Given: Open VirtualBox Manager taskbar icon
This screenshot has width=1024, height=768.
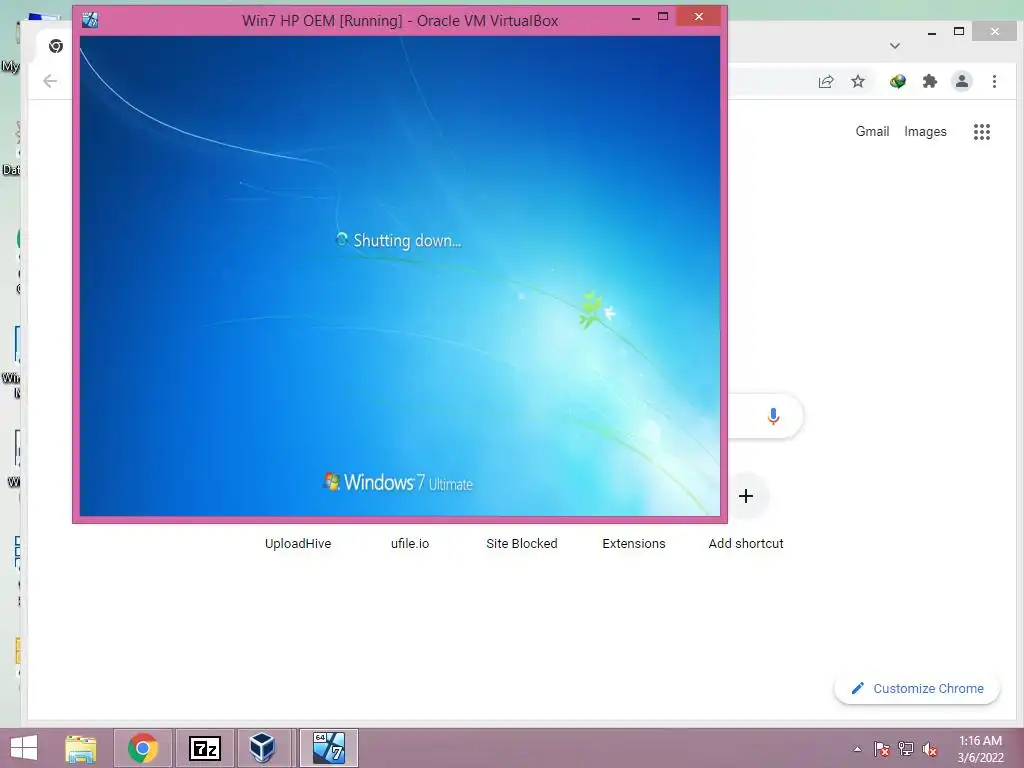Looking at the screenshot, I should point(263,748).
